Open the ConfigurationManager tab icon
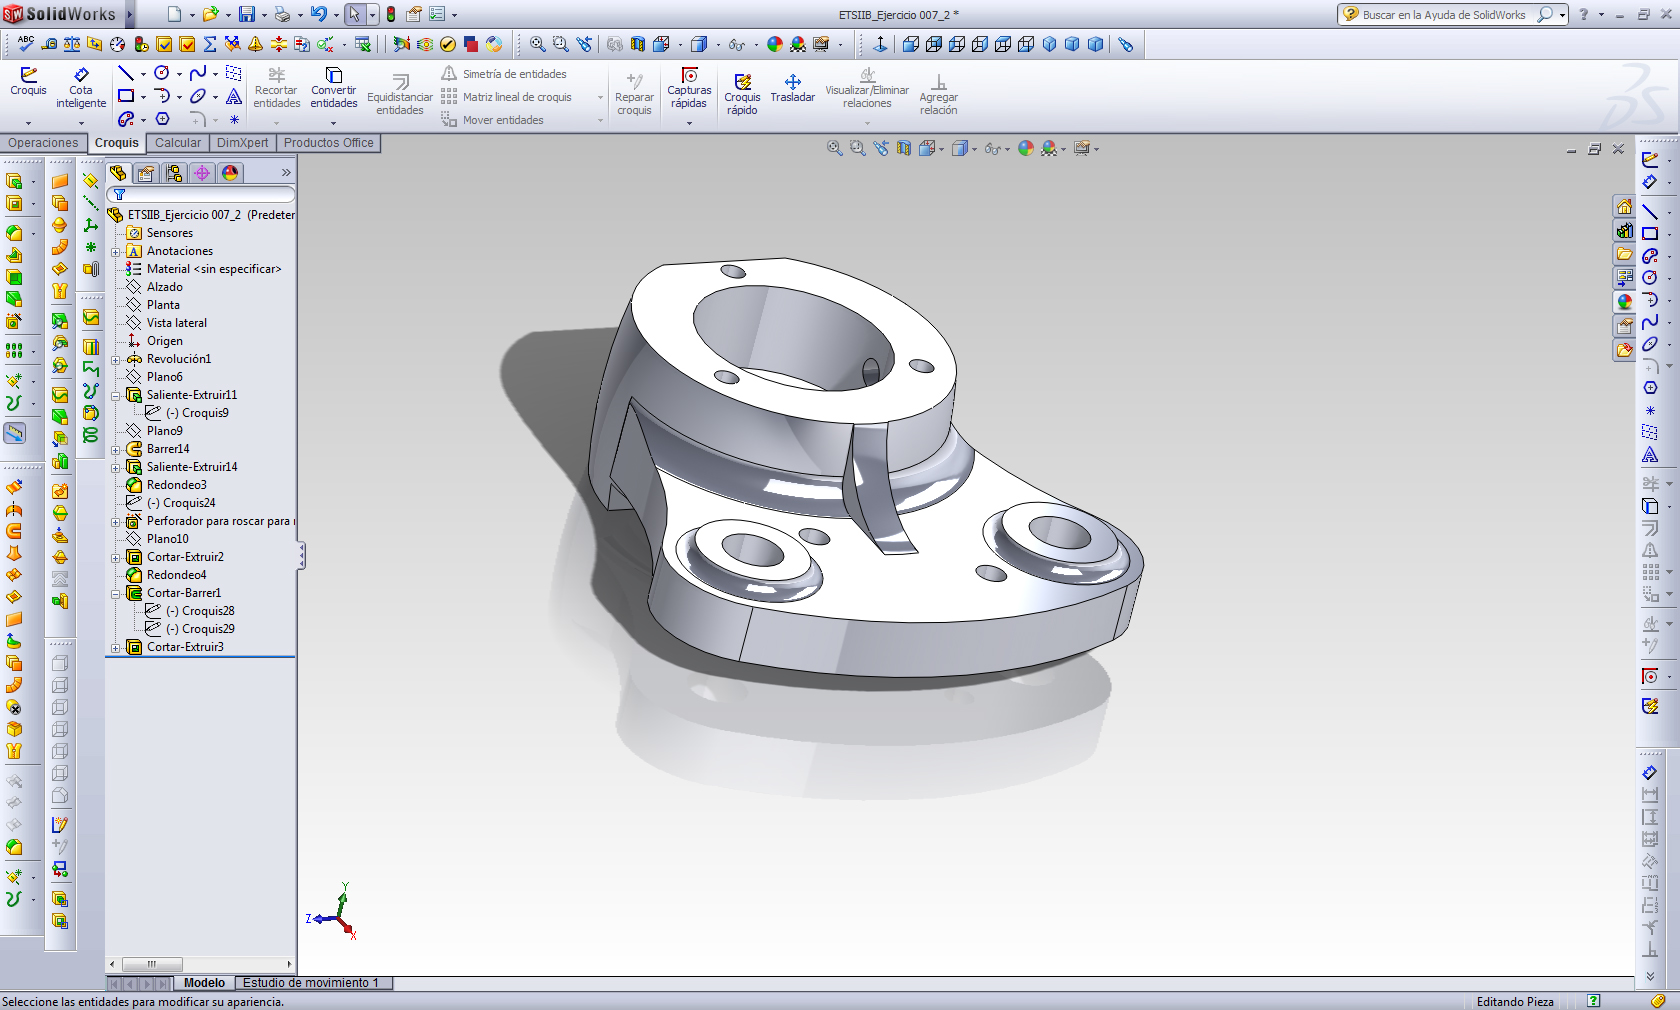 point(174,173)
